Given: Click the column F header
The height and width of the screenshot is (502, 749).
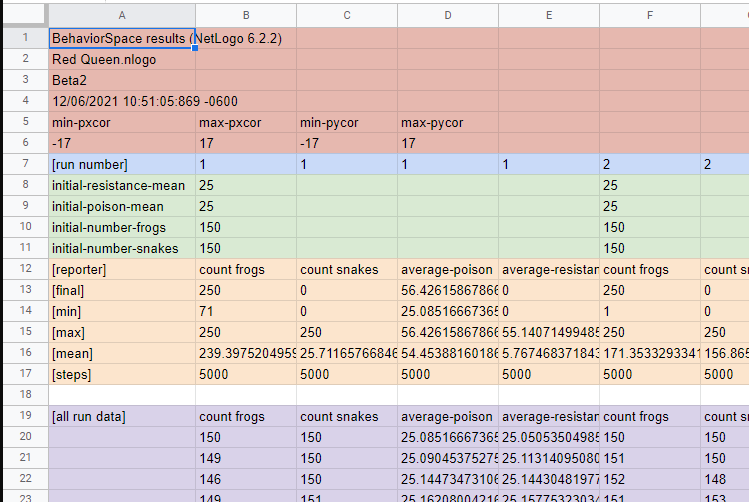Looking at the screenshot, I should (x=649, y=15).
